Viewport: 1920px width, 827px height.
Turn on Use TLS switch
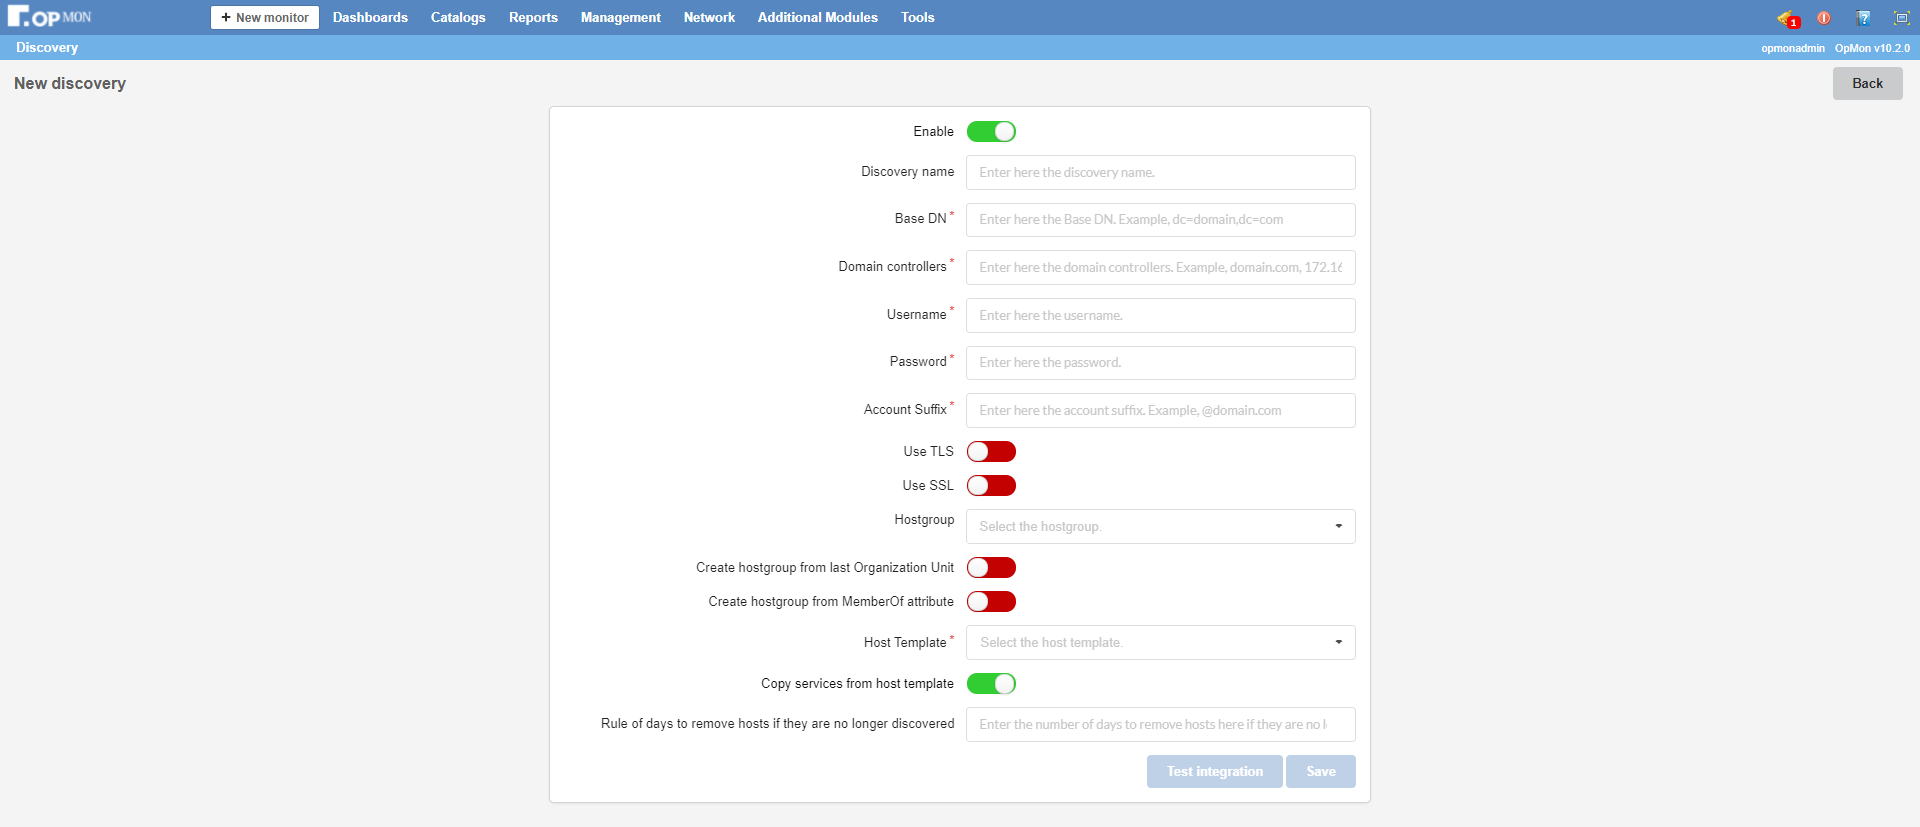pyautogui.click(x=991, y=452)
